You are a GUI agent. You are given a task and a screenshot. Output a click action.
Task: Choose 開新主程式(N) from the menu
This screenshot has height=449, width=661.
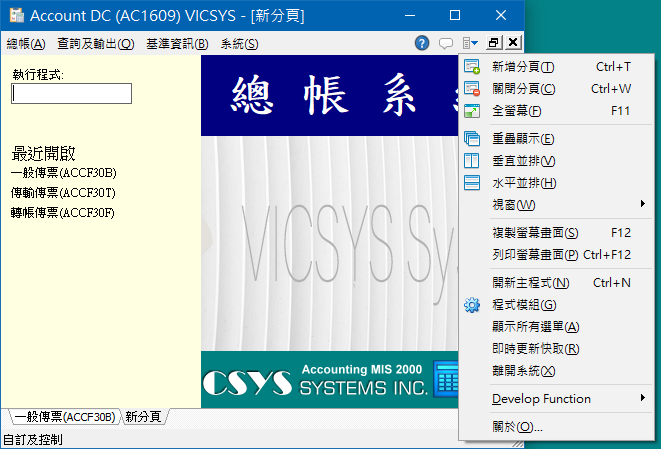click(x=556, y=282)
